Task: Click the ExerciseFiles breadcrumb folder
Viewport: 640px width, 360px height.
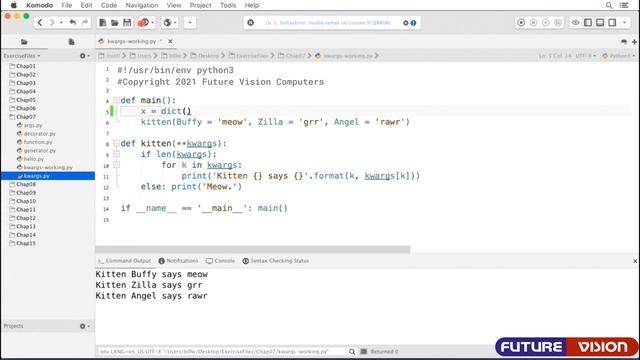Action: 249,56
